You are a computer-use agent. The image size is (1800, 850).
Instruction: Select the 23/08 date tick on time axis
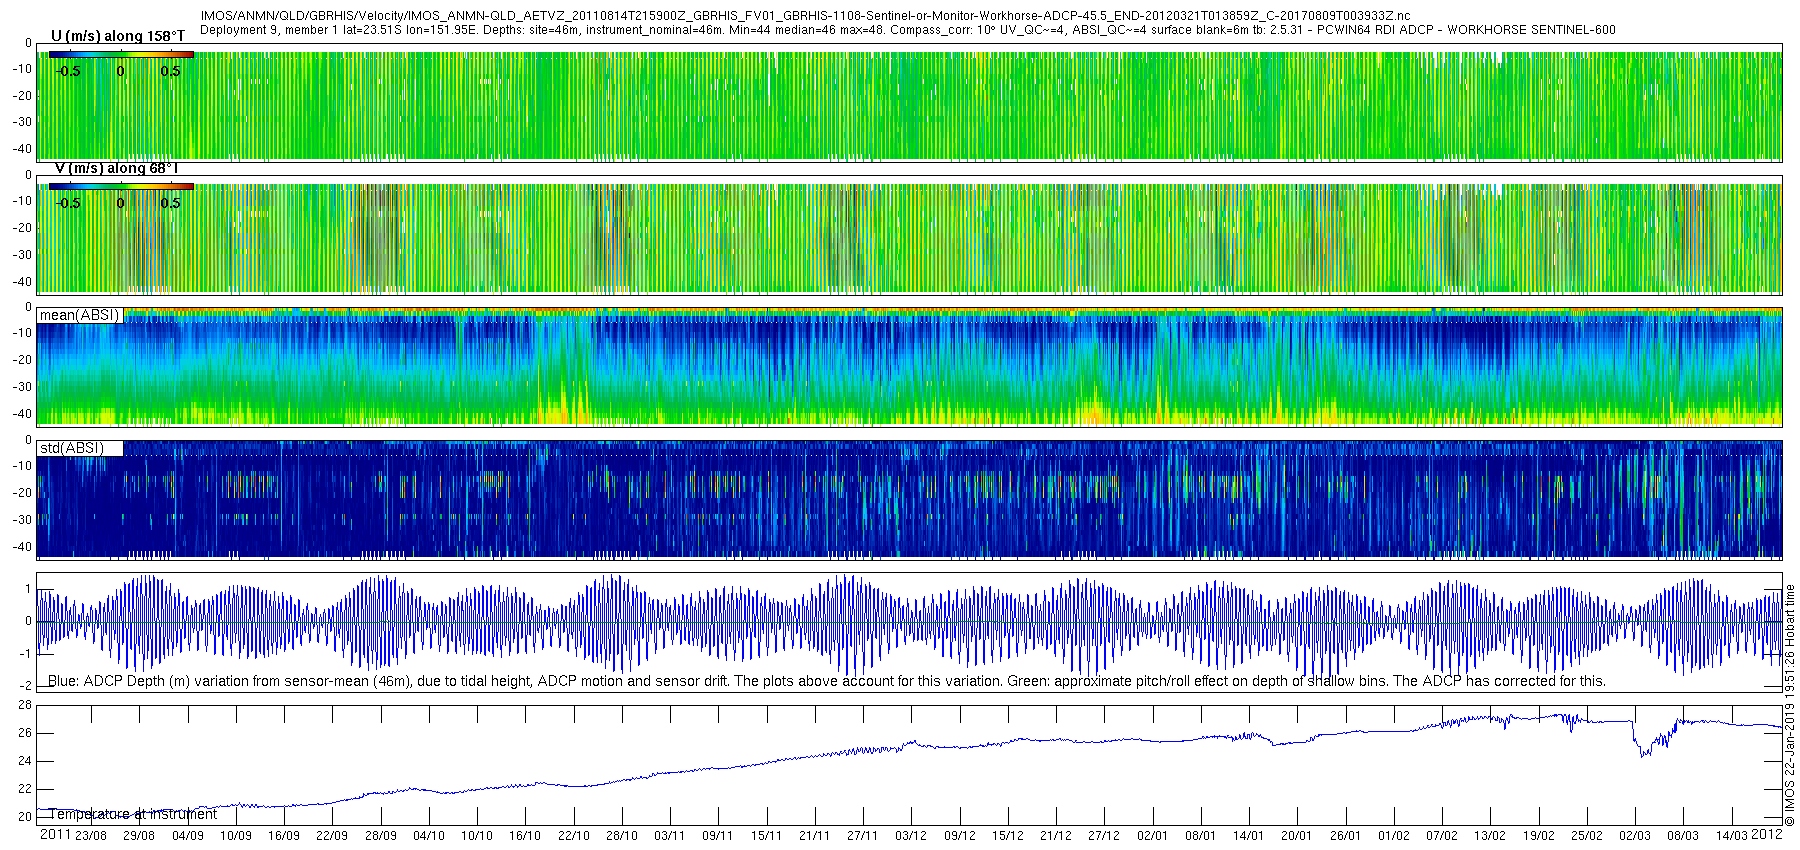coord(91,836)
